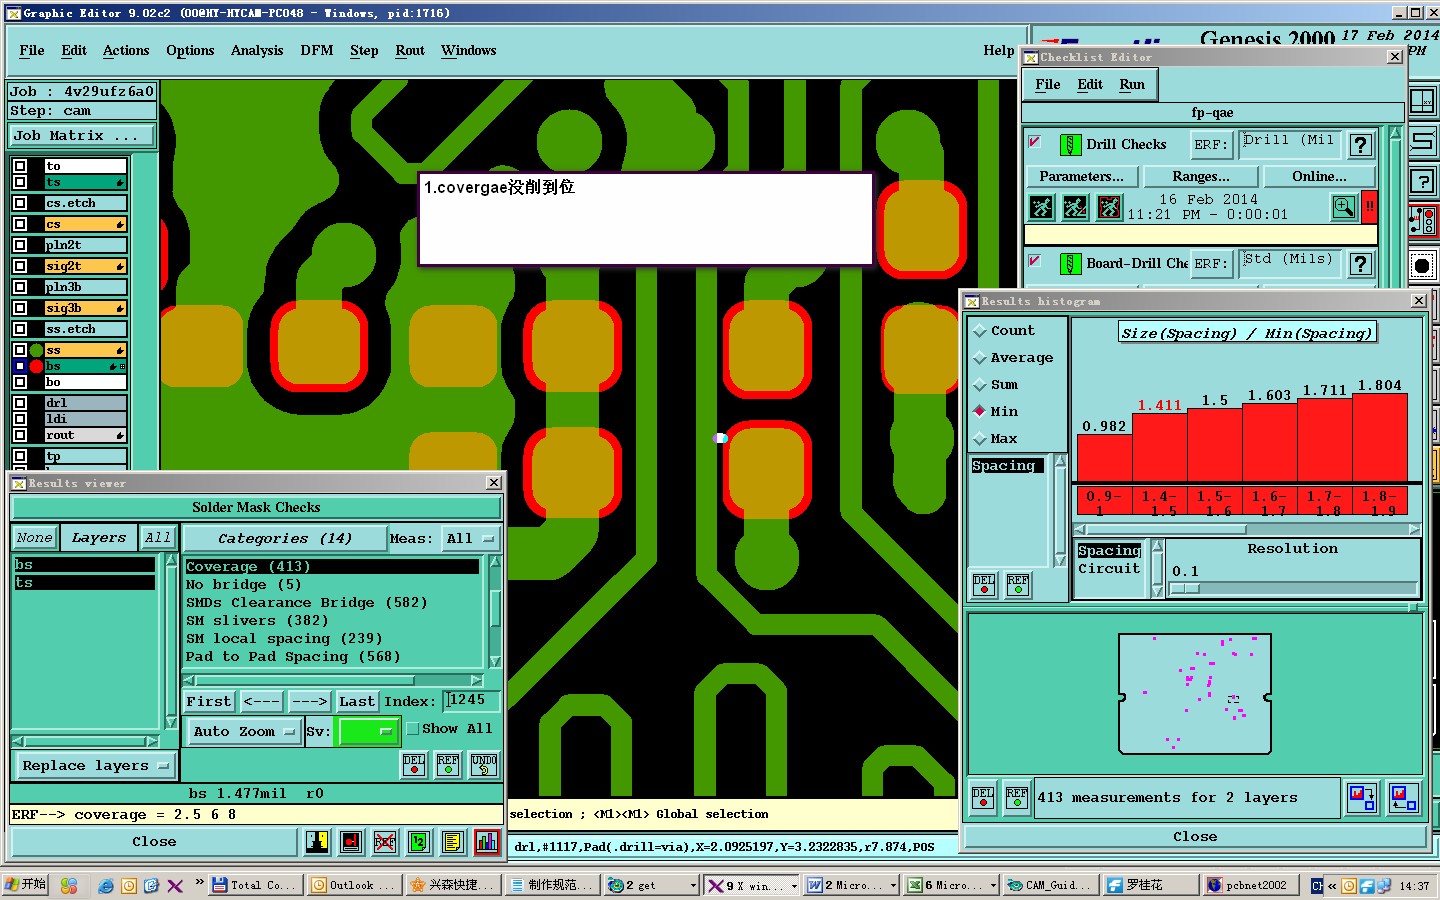Image resolution: width=1440 pixels, height=900 pixels.
Task: Open Run menu in Checklist Editor
Action: pos(1132,85)
